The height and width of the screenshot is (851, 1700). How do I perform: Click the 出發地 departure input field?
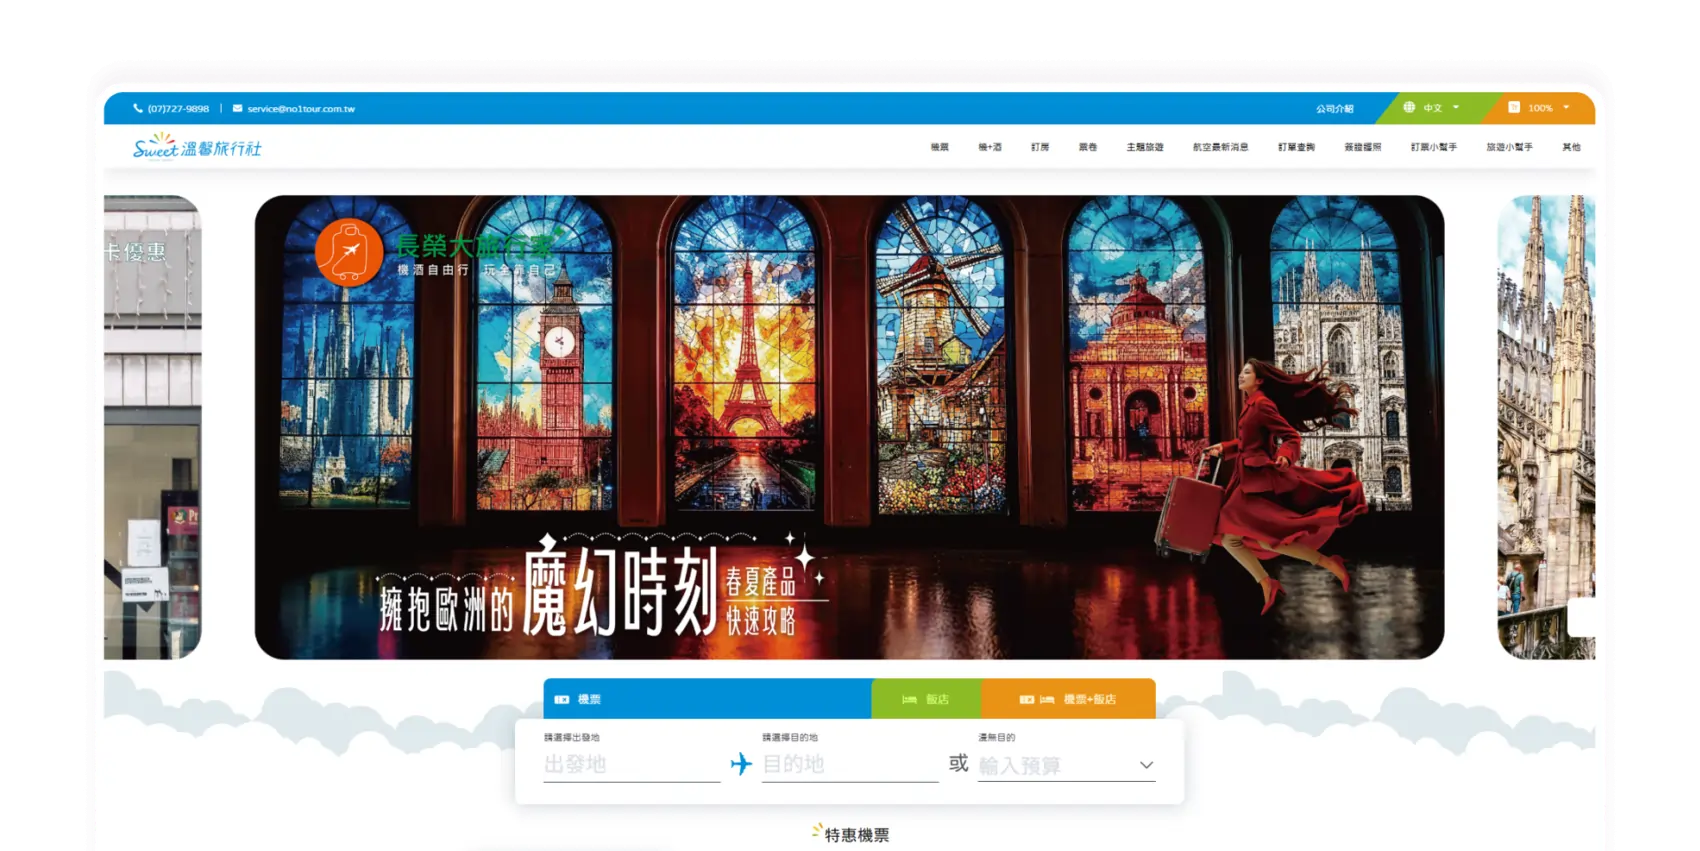(x=630, y=765)
